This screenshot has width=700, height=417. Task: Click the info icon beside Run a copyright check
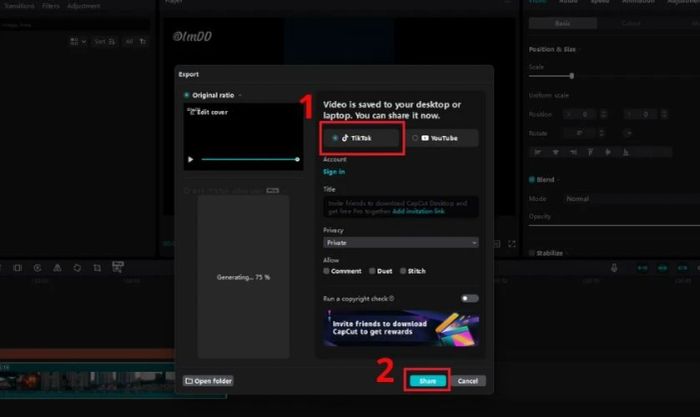392,298
